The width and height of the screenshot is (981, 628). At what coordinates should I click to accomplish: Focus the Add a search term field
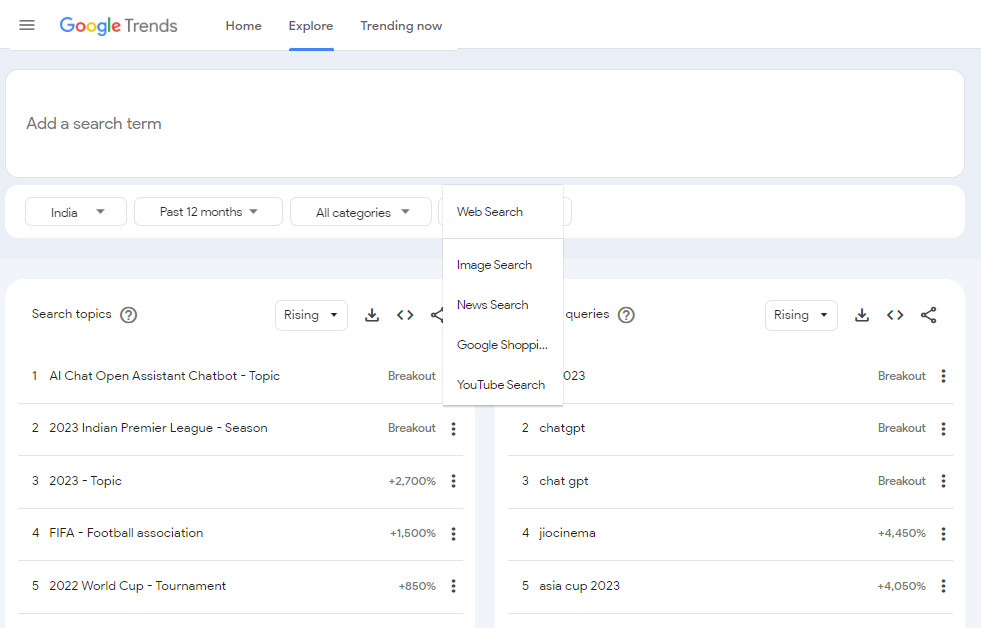pos(485,123)
